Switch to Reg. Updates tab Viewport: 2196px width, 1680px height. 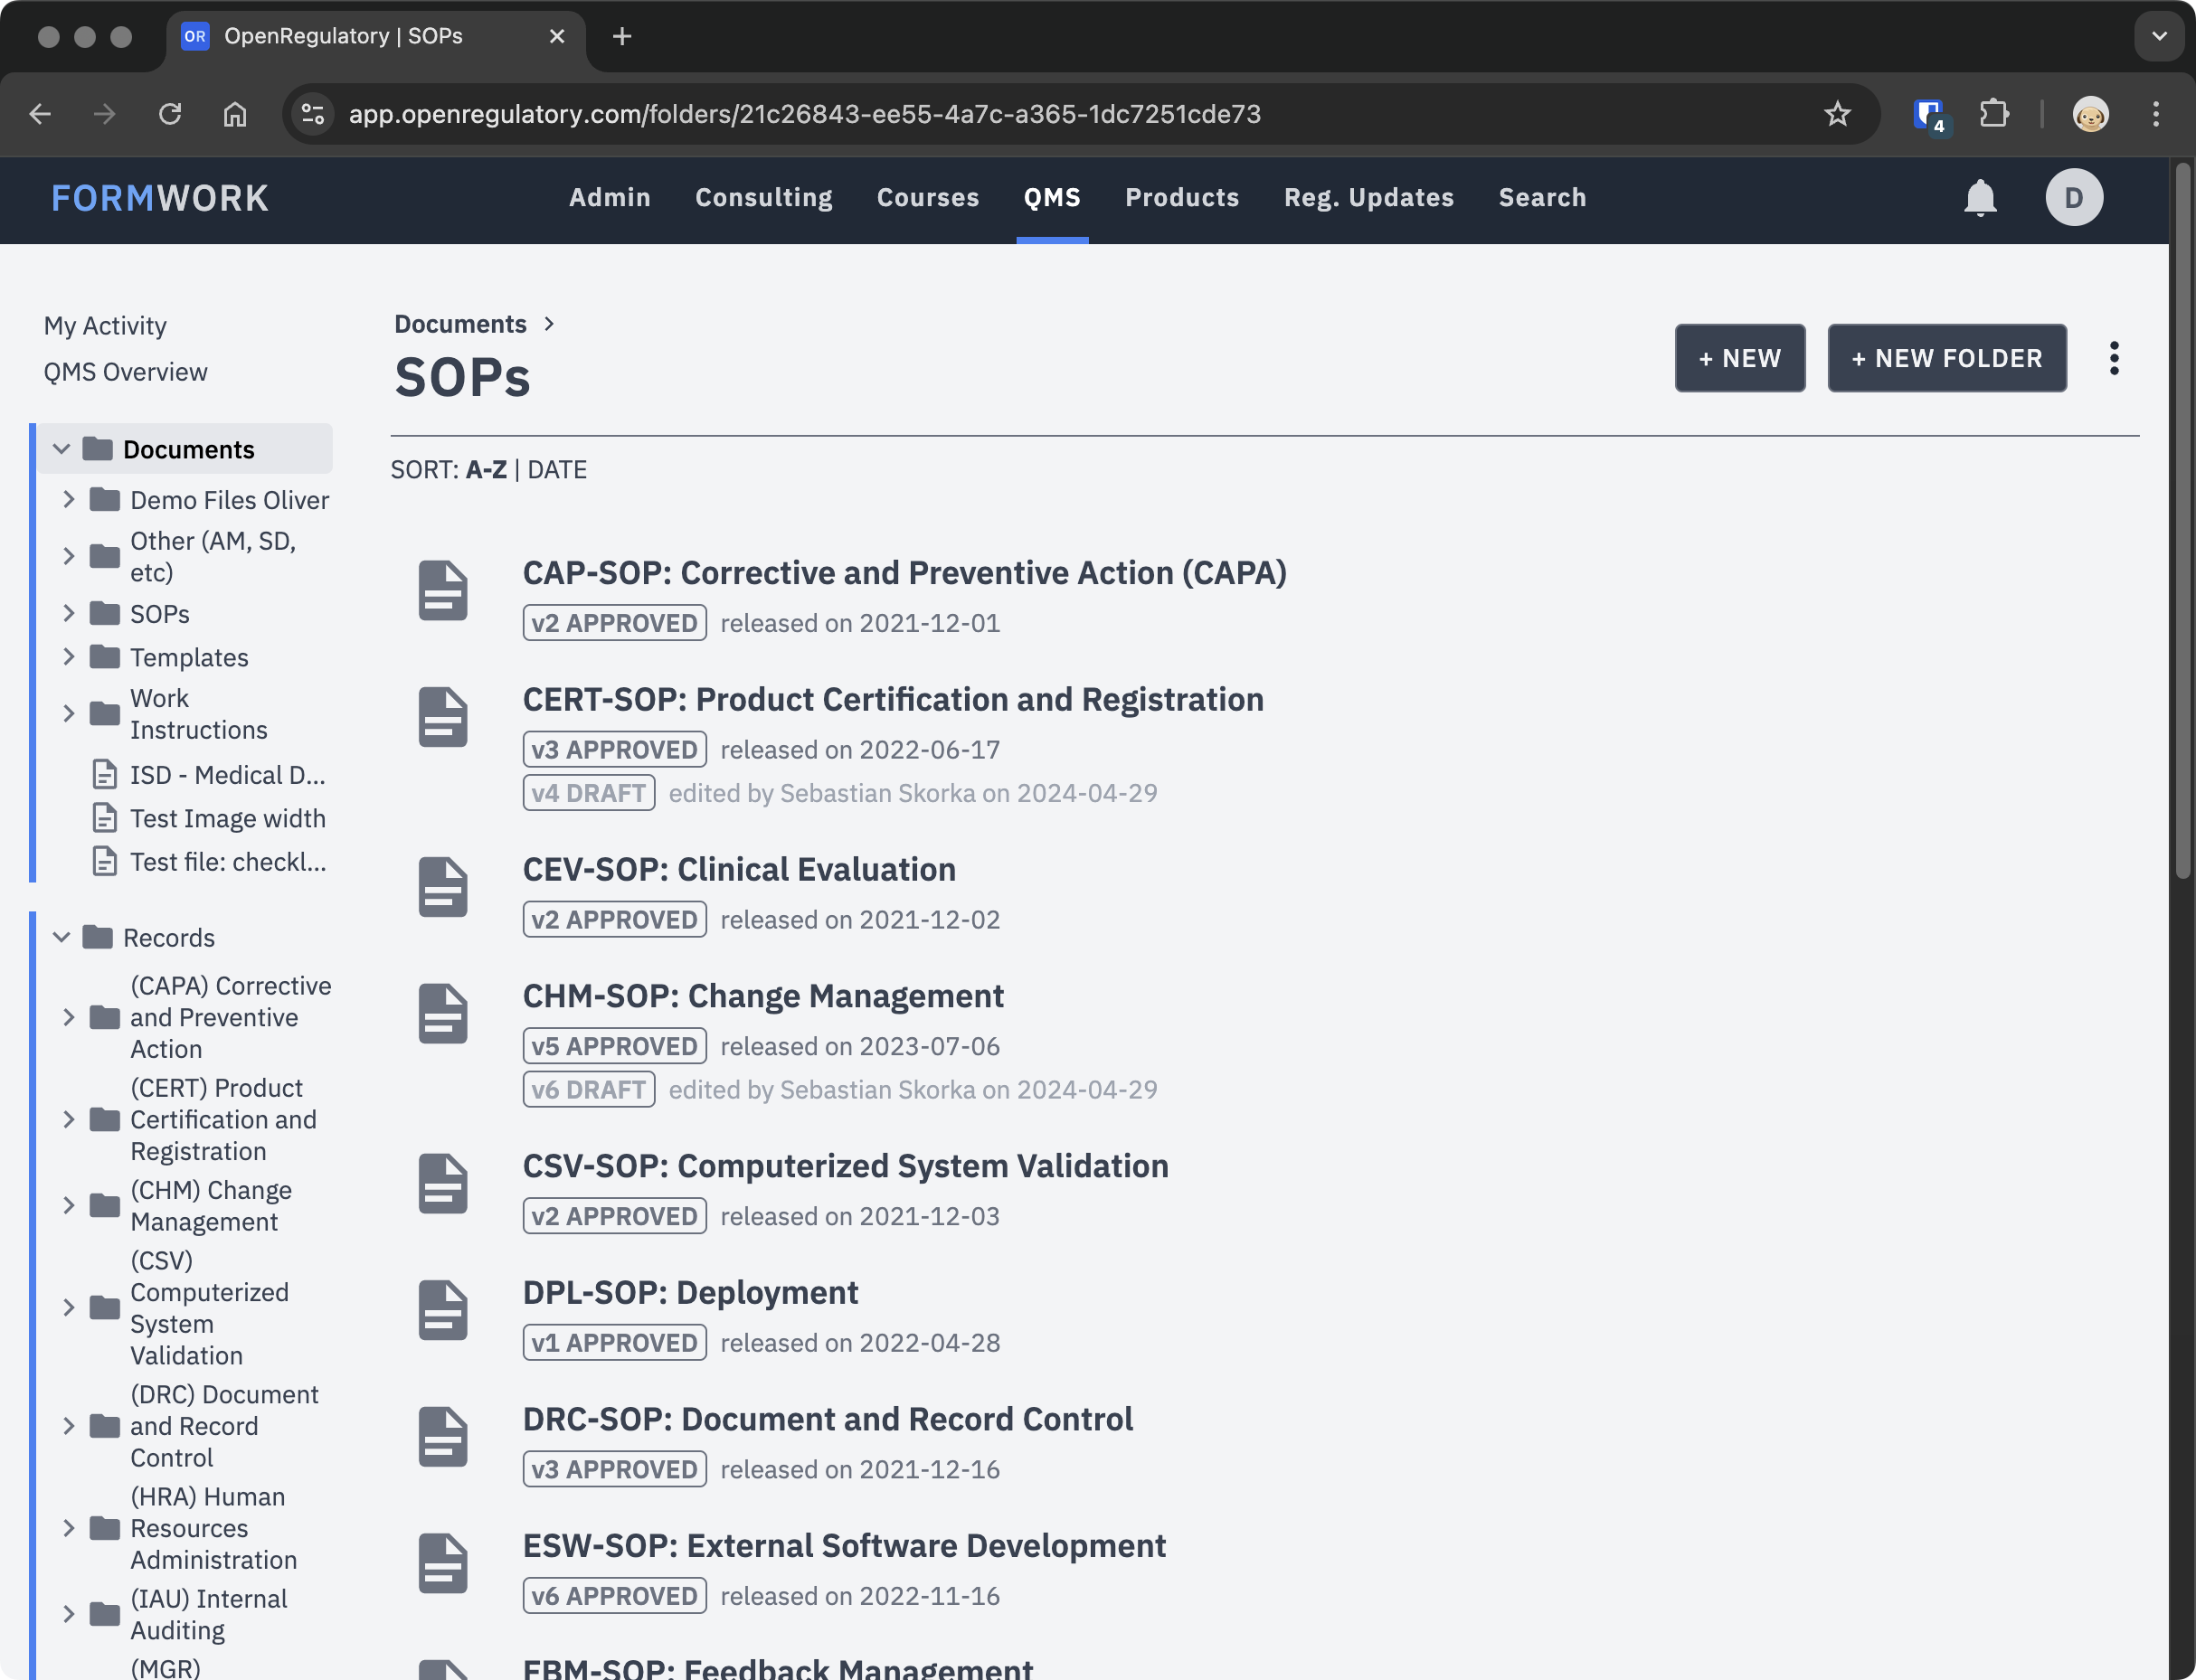(x=1368, y=198)
